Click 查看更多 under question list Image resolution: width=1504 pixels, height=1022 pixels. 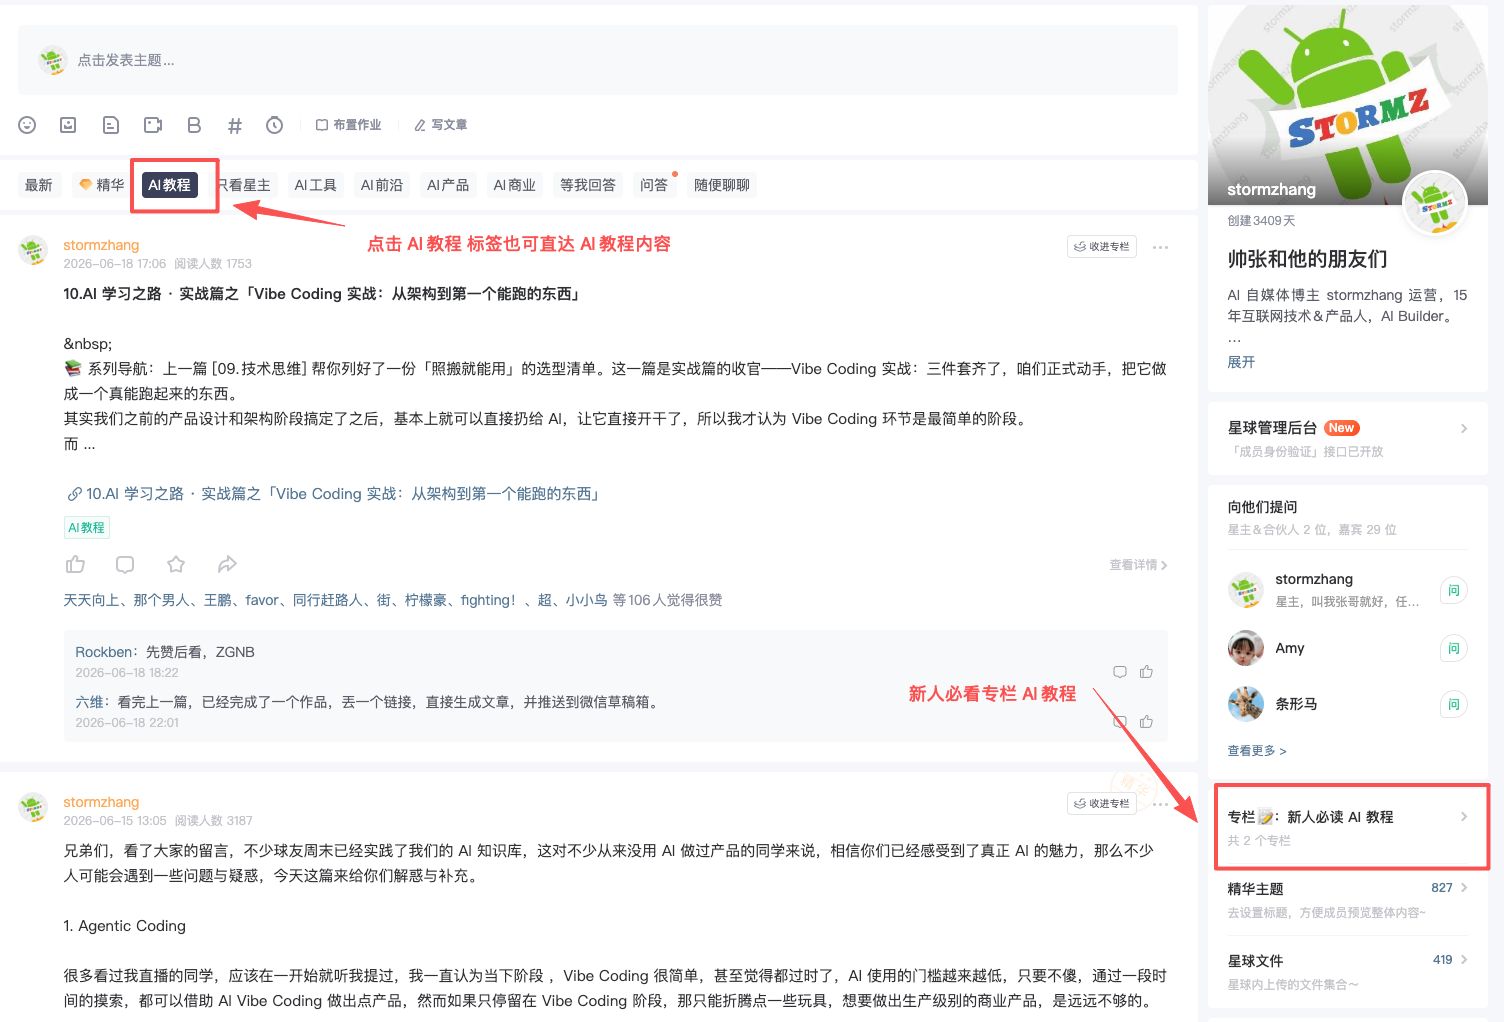1257,751
